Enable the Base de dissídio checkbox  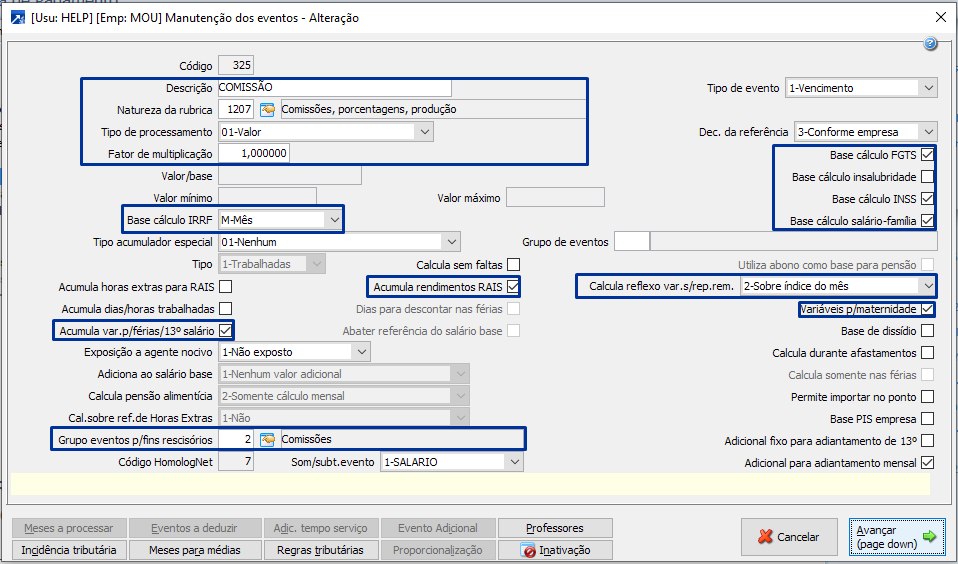click(927, 331)
